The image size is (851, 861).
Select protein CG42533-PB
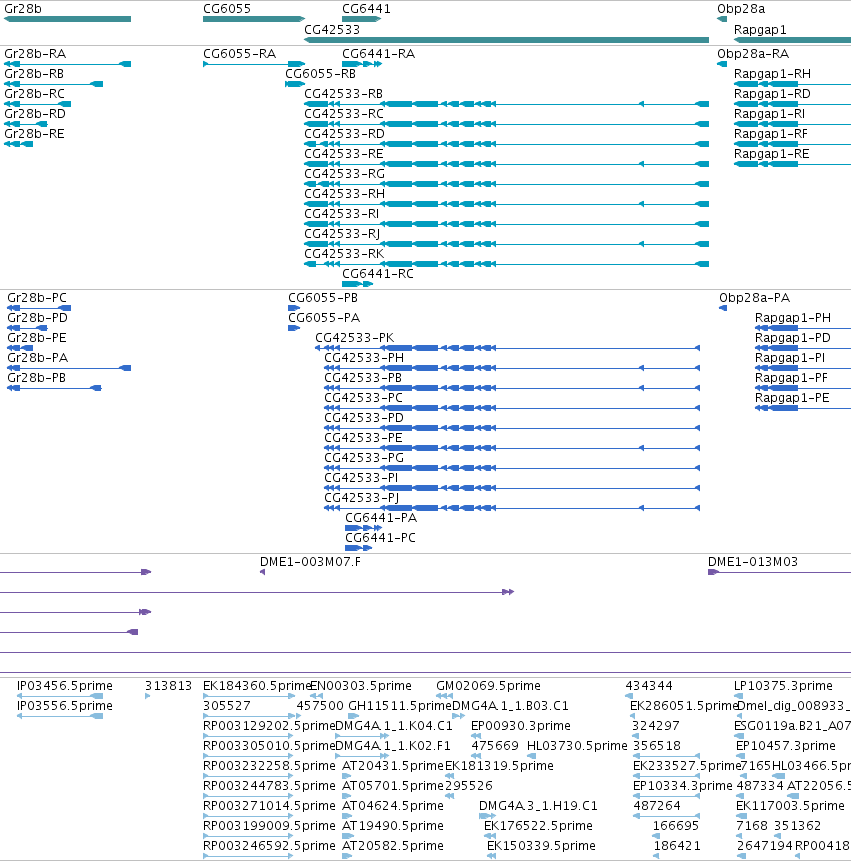point(363,378)
